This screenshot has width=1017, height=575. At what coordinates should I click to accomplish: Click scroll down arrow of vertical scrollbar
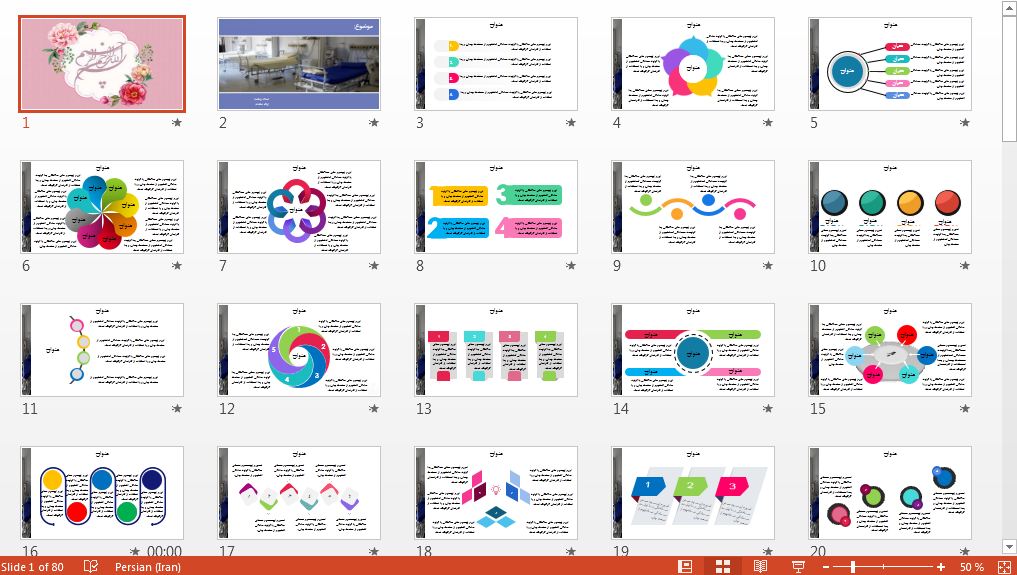(x=1007, y=546)
